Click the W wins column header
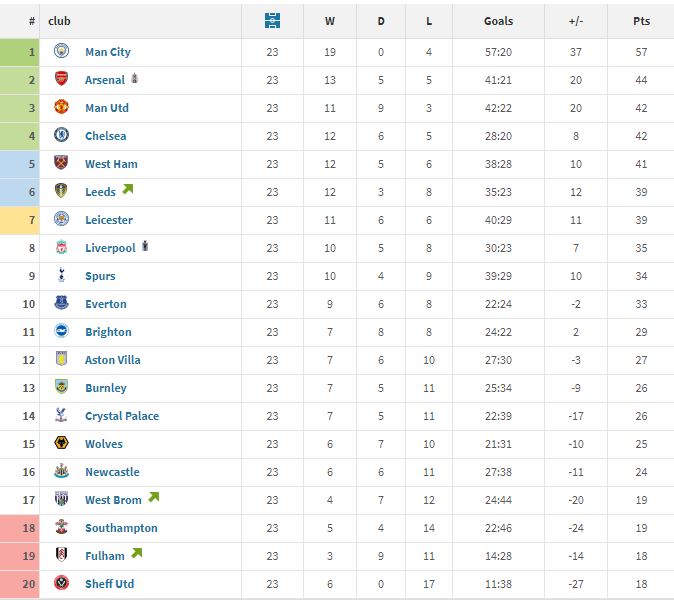 point(330,21)
